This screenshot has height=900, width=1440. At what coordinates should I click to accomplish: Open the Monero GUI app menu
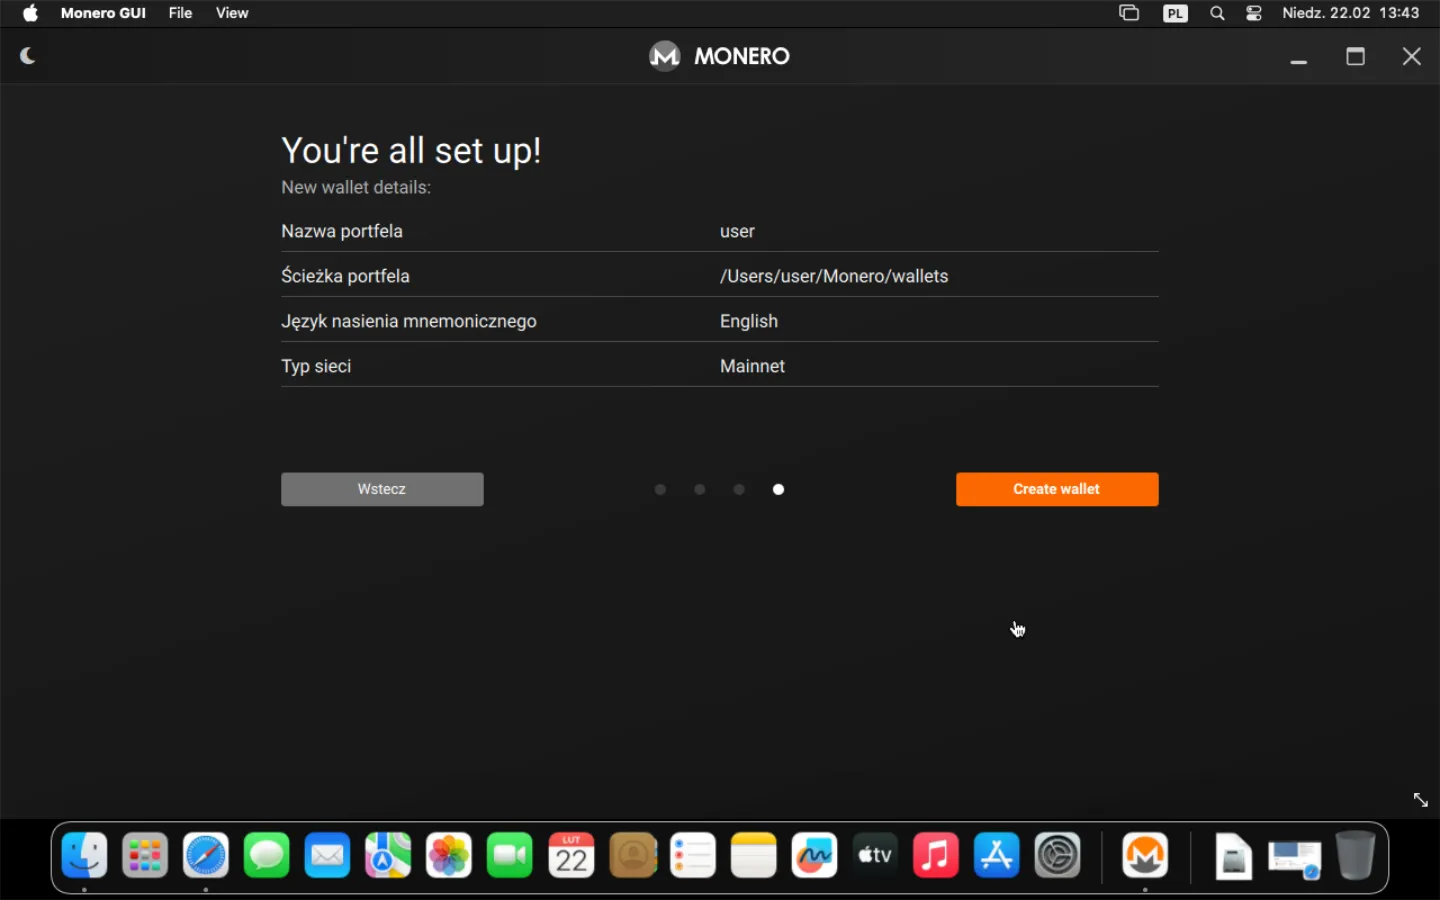[103, 13]
